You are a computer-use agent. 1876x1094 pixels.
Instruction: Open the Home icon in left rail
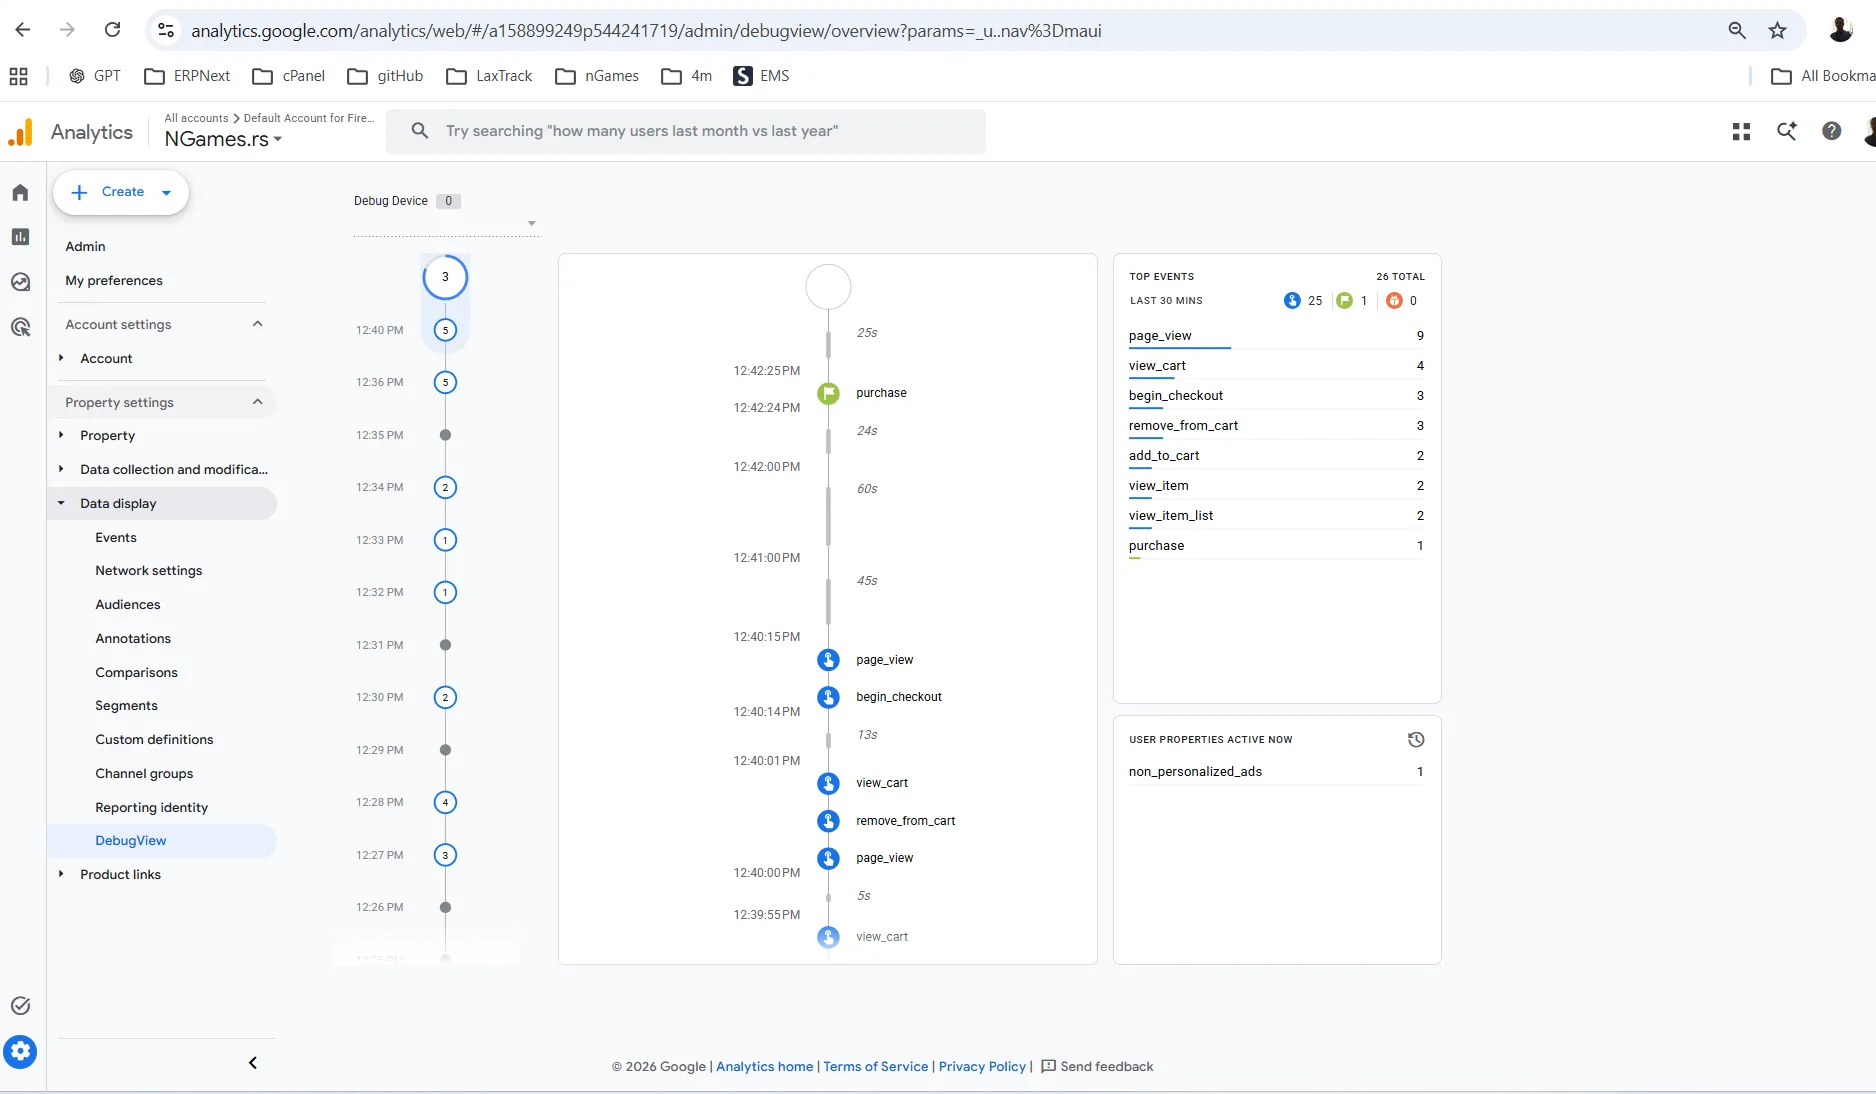coord(20,192)
